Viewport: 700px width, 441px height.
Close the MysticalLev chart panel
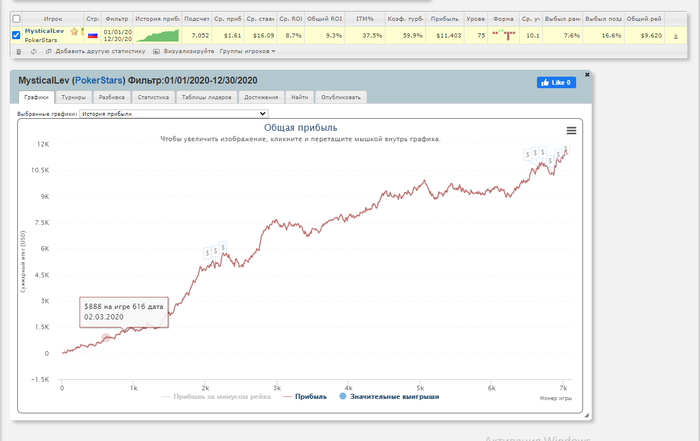coord(587,75)
